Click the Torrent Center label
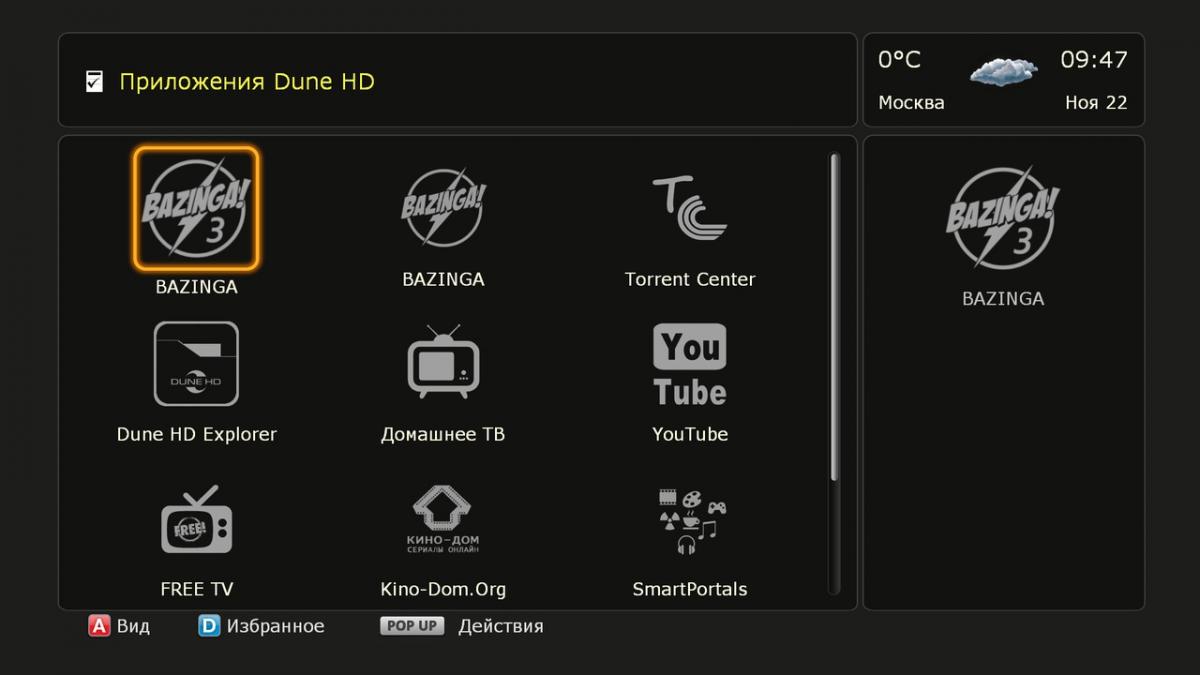 690,280
